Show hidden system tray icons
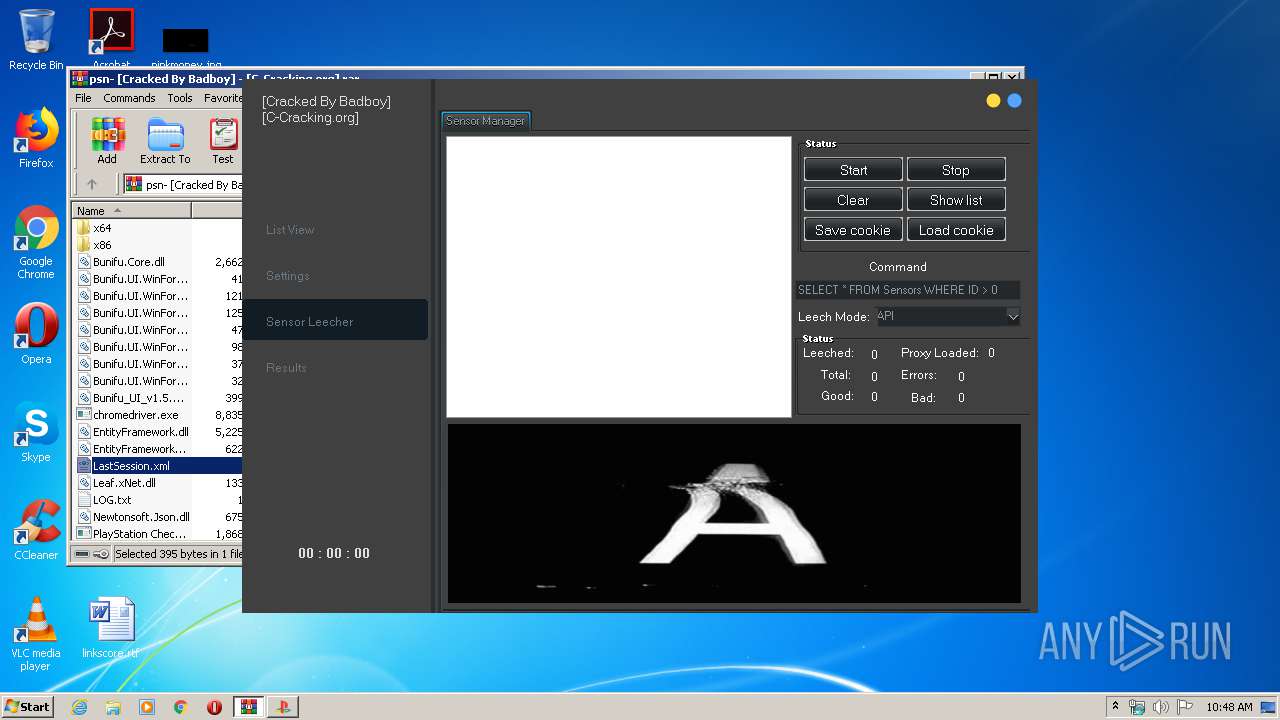Viewport: 1280px width, 720px height. tap(1115, 707)
